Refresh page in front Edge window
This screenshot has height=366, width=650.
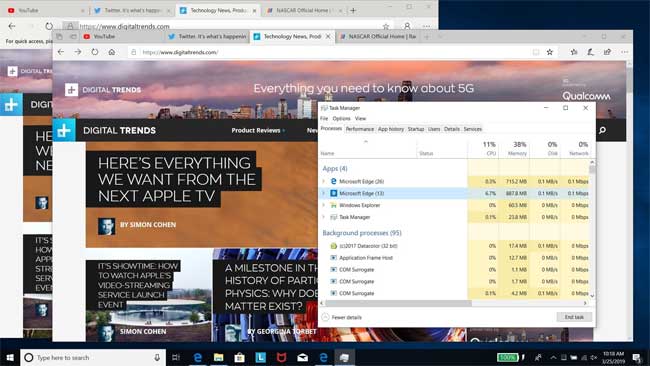click(95, 52)
